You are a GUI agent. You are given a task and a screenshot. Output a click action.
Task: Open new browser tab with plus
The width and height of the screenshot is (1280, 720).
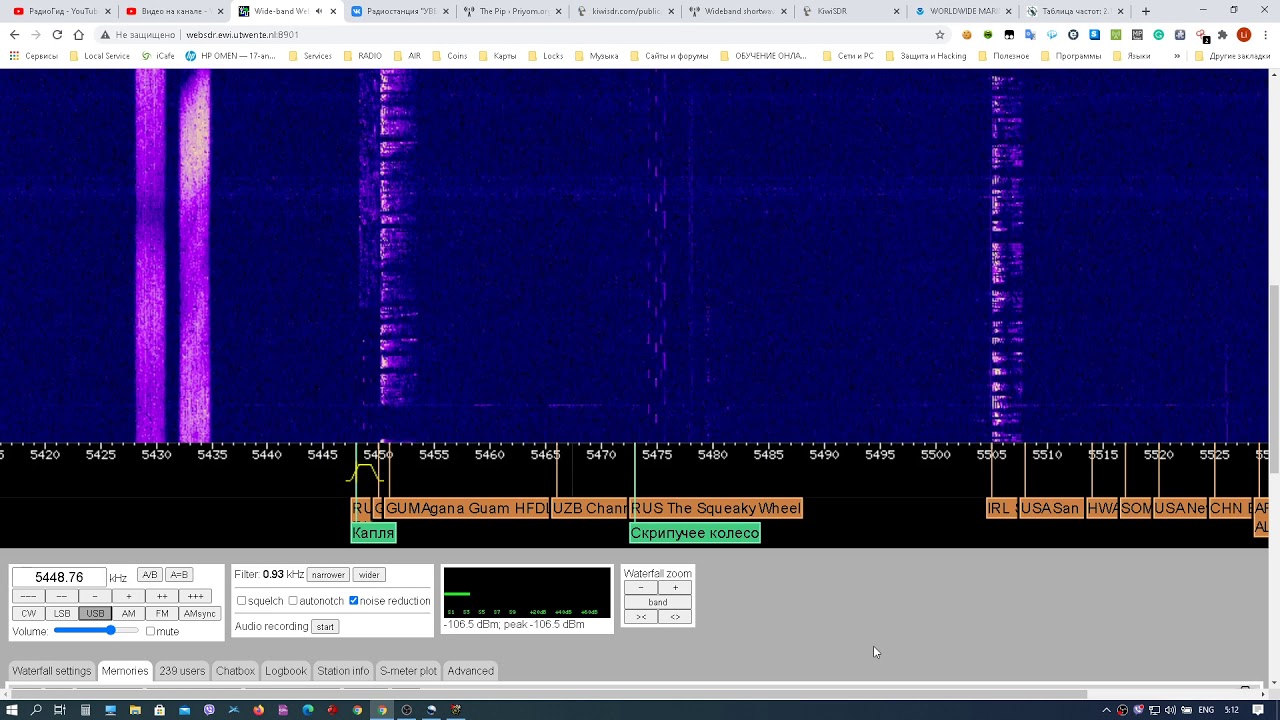(1146, 11)
